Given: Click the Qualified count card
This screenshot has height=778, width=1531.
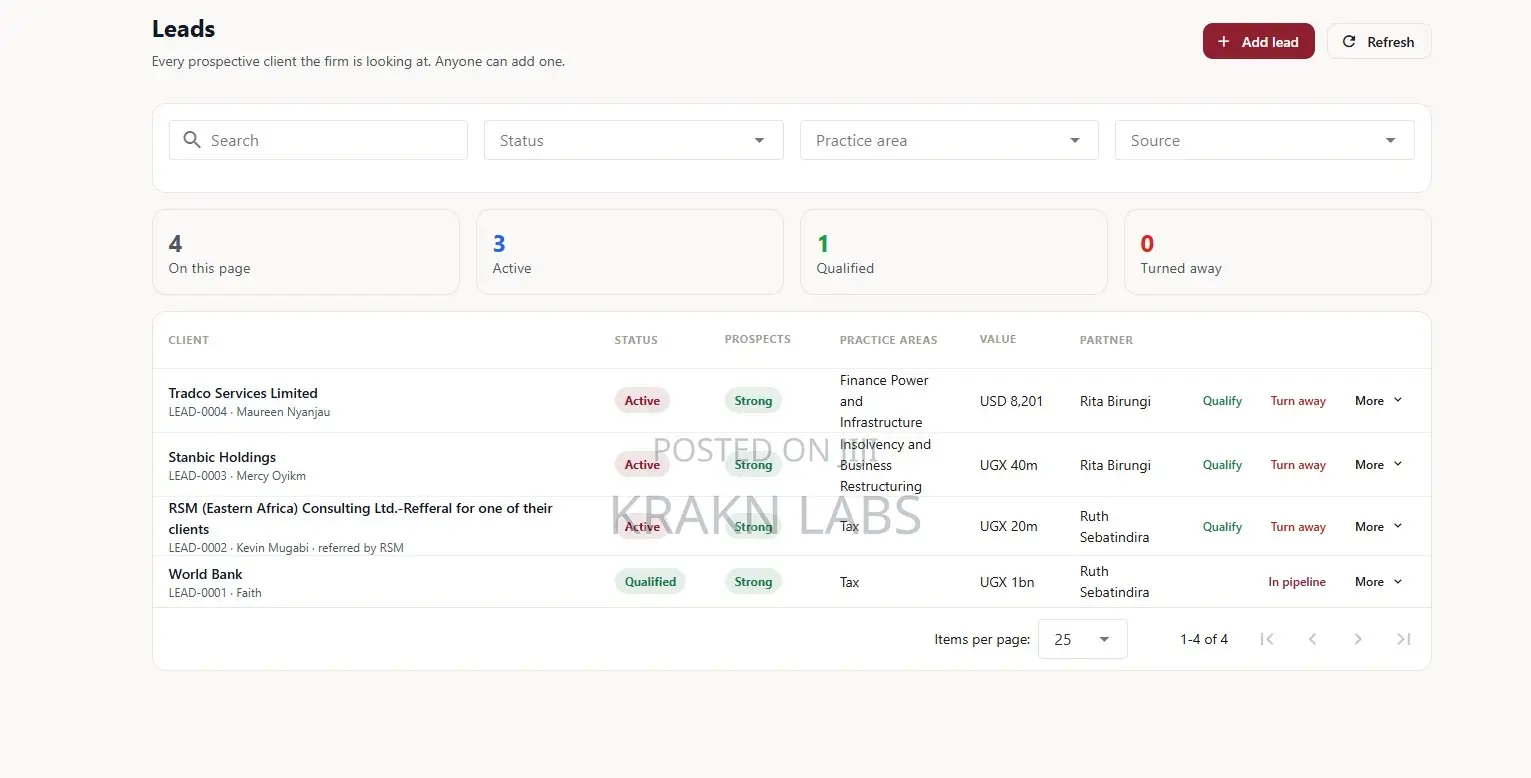Looking at the screenshot, I should click(x=953, y=252).
